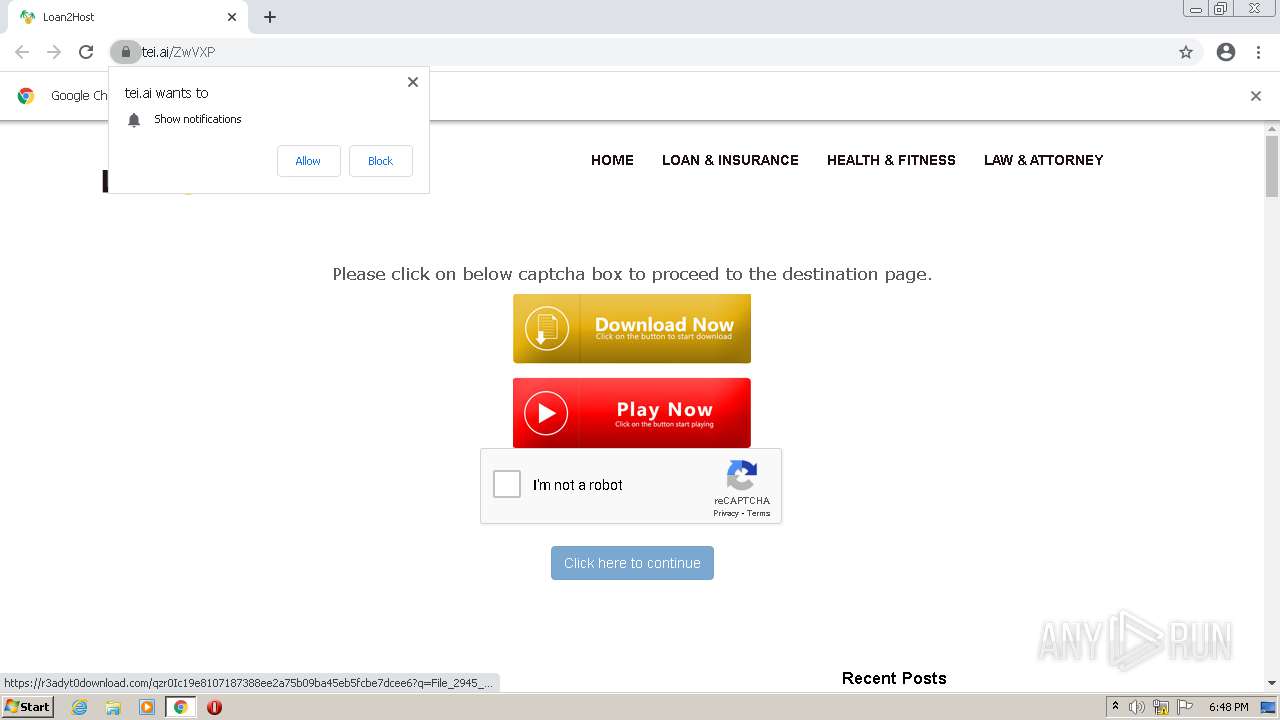This screenshot has height=720, width=1280.
Task: Open the Windows Start menu
Action: tap(27, 707)
